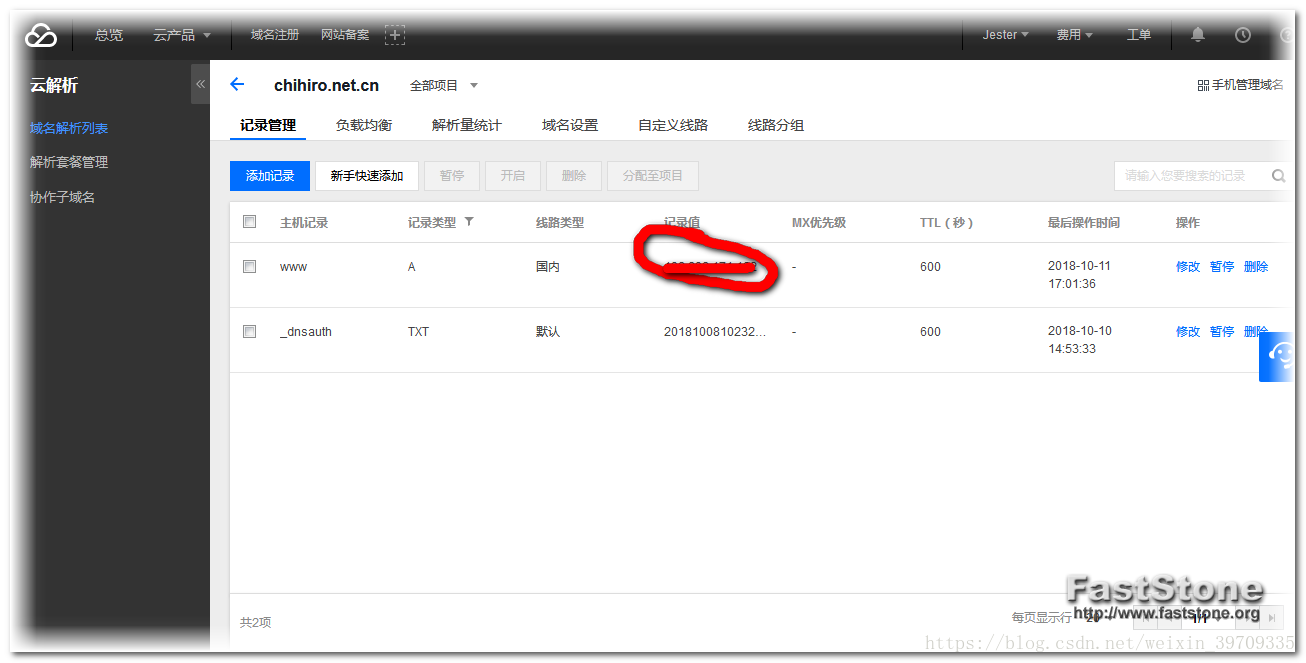Viewport: 1306px width, 663px height.
Task: Filter record types with the funnel icon
Action: (x=470, y=222)
